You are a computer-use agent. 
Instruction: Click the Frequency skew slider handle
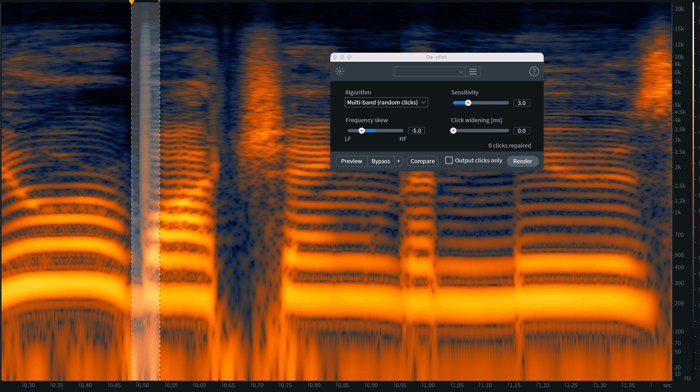coord(362,131)
